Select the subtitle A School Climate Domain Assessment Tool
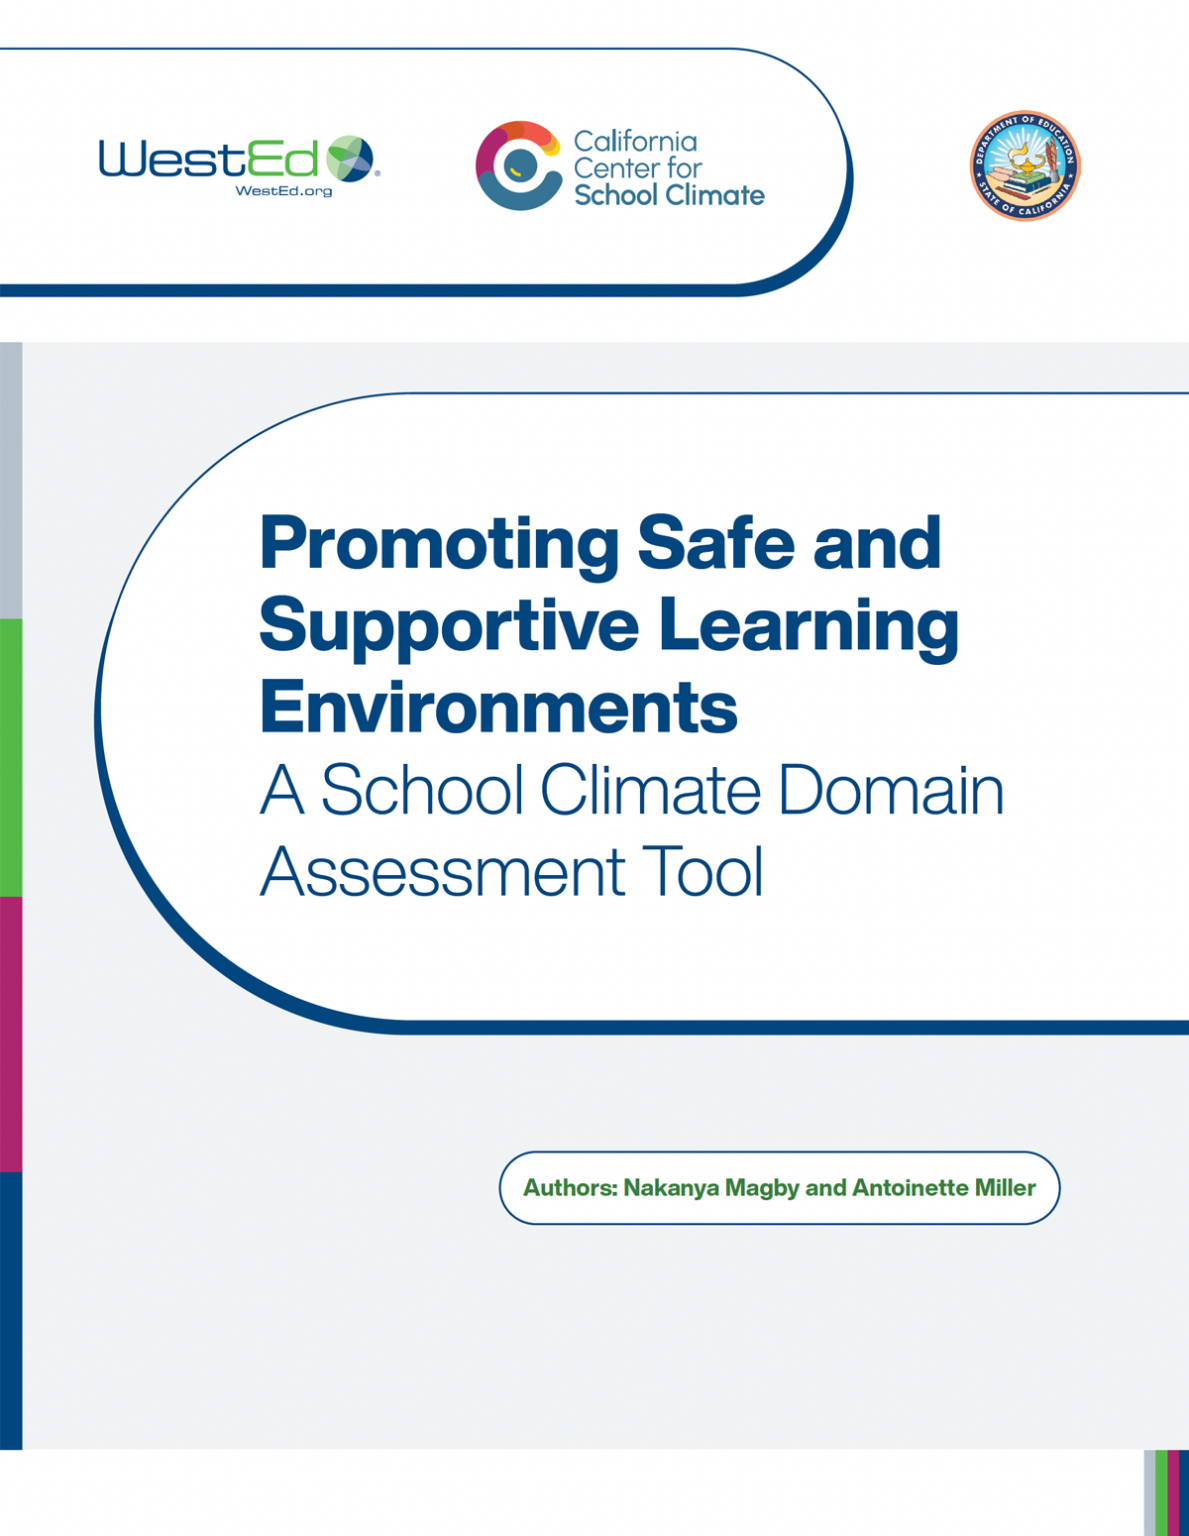1189x1536 pixels. coord(630,829)
